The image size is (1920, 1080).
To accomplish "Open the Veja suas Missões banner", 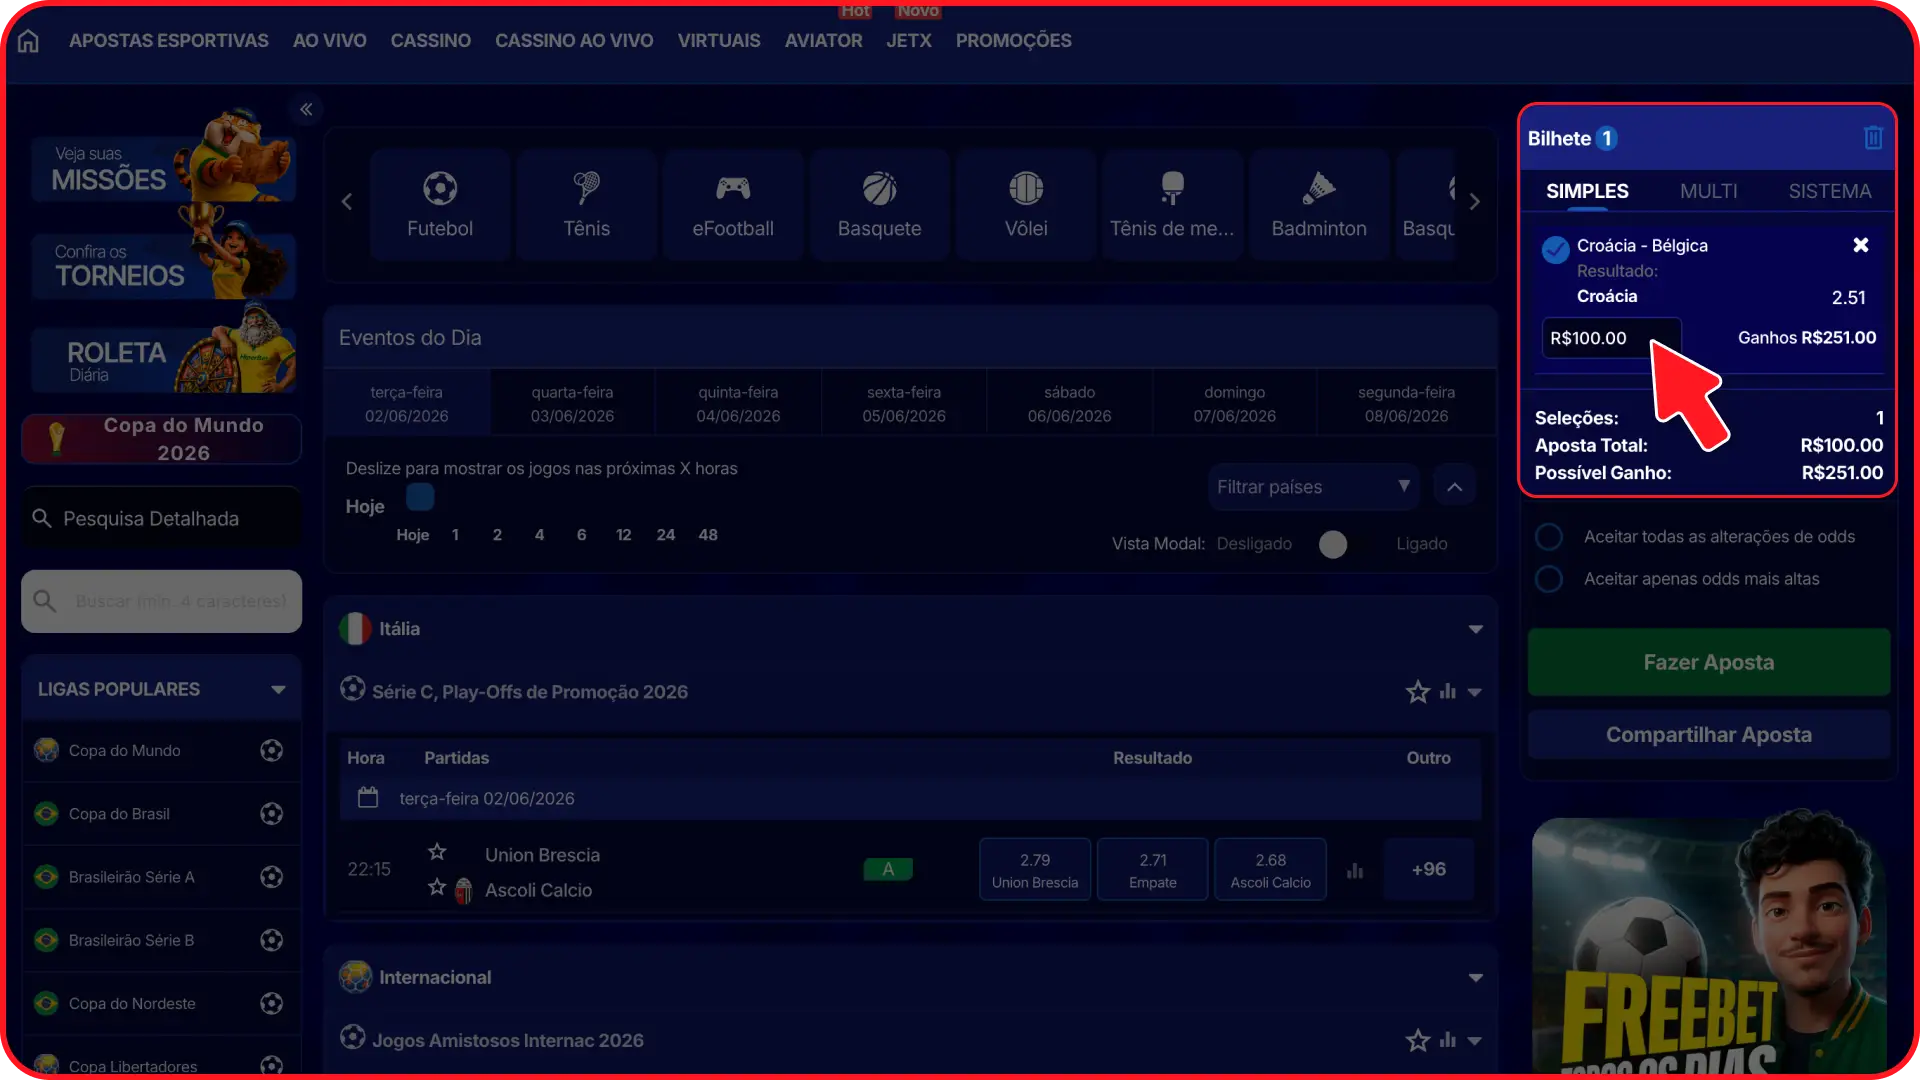I will (163, 168).
